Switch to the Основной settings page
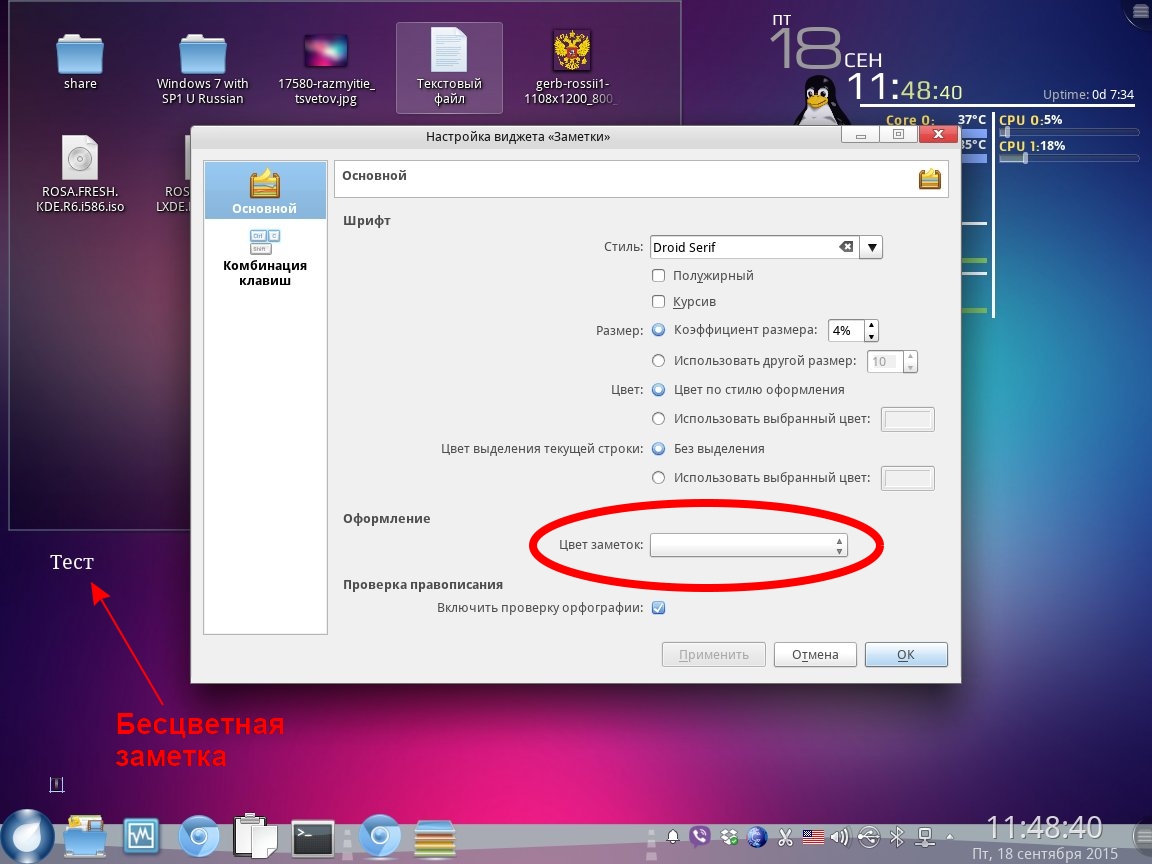Image resolution: width=1152 pixels, height=864 pixels. click(264, 191)
